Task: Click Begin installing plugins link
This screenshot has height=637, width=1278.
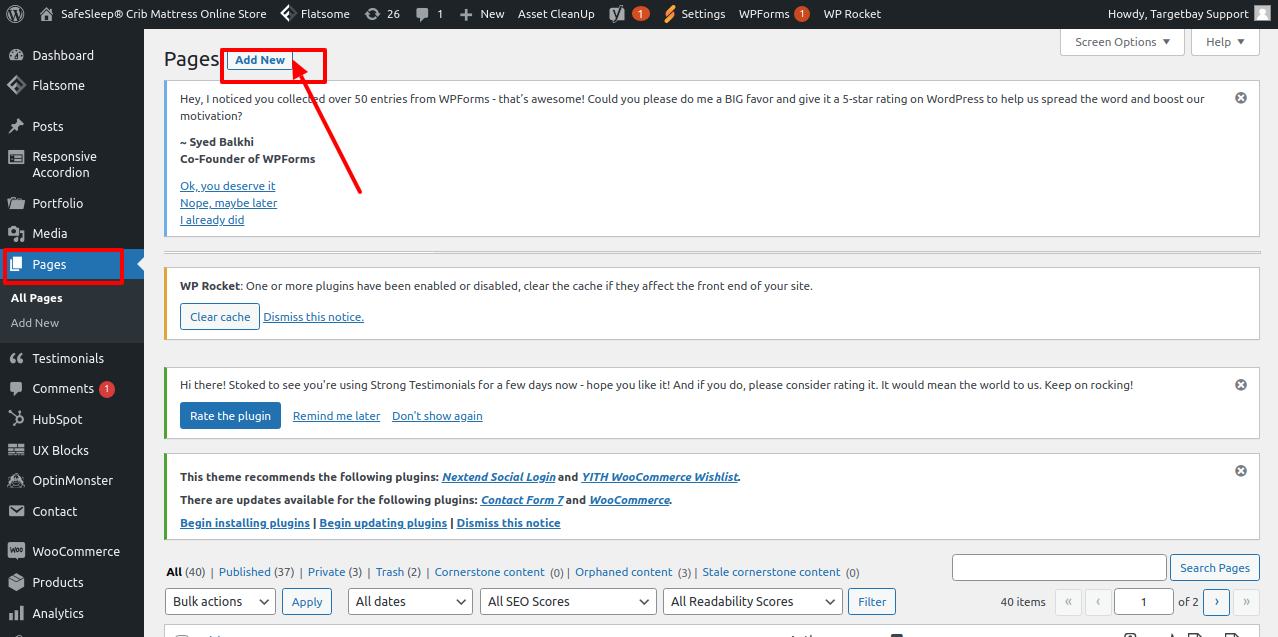Action: pos(245,523)
